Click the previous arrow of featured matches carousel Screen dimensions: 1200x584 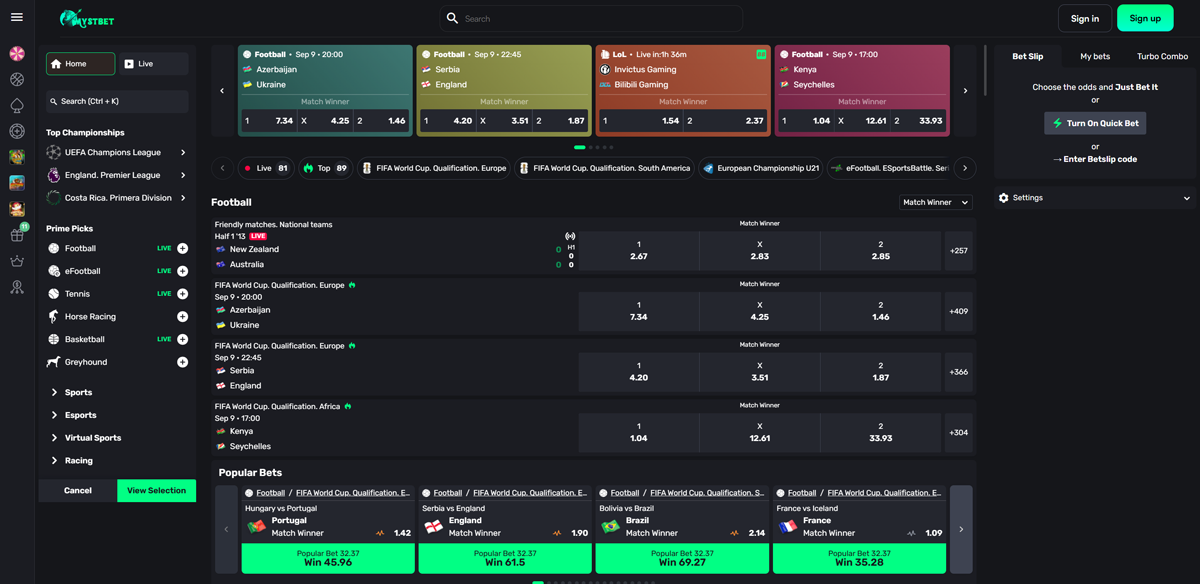pos(222,91)
